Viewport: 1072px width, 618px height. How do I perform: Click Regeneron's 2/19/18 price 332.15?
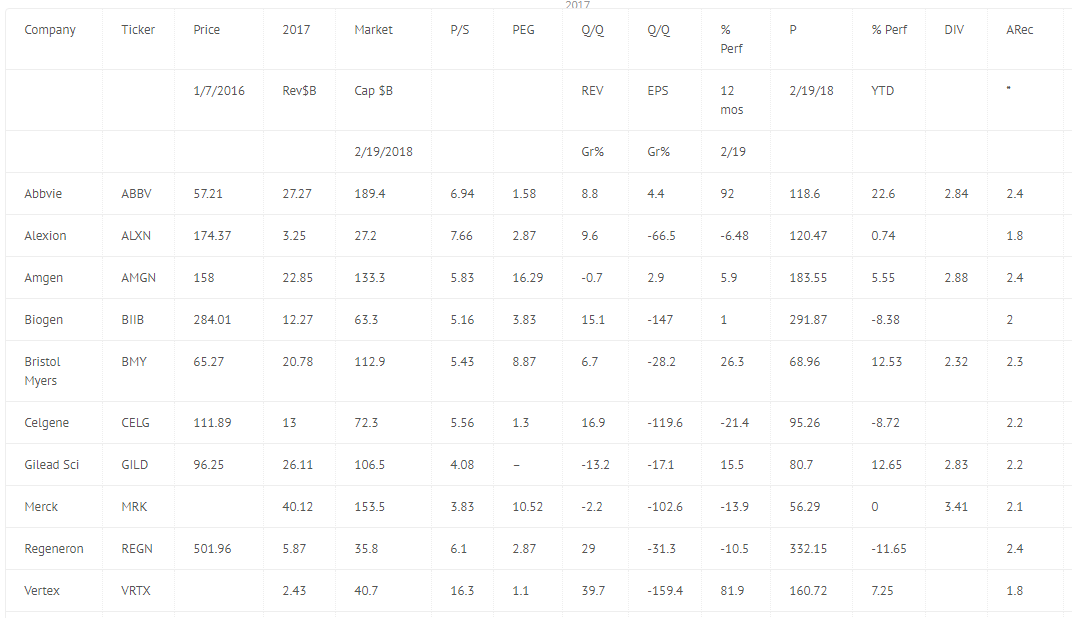pos(808,549)
